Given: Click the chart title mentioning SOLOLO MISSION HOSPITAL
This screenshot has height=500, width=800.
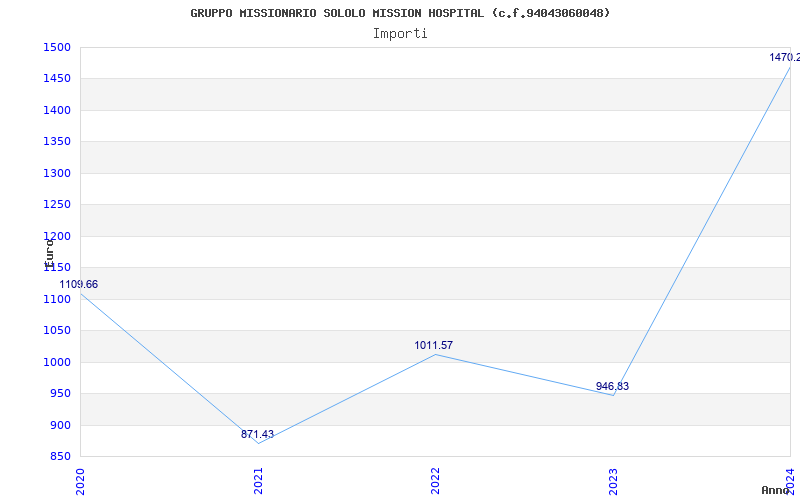Looking at the screenshot, I should [x=400, y=13].
